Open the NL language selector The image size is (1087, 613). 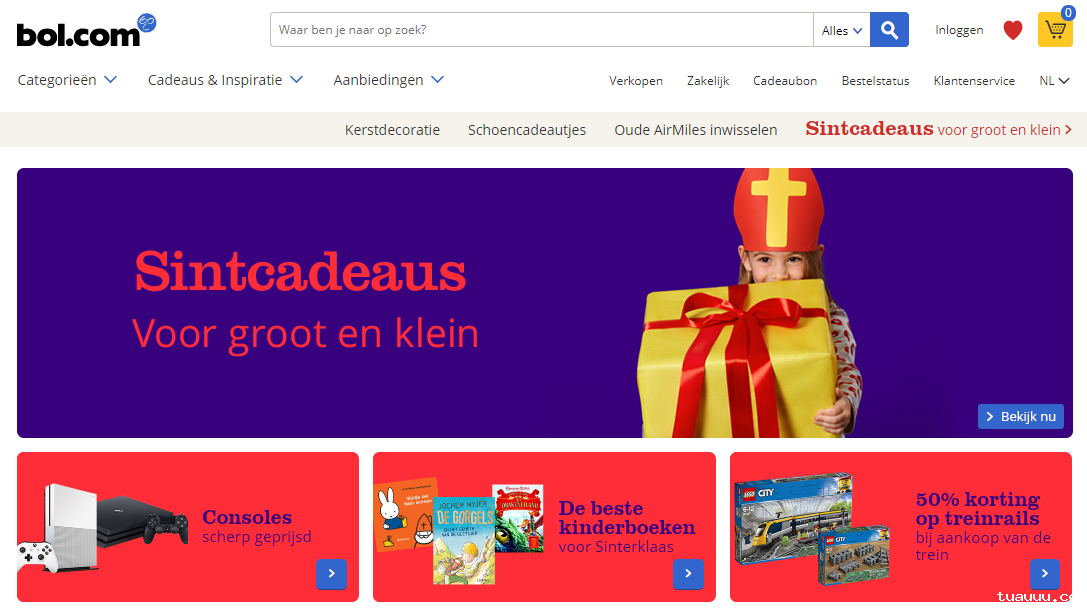tap(1054, 81)
